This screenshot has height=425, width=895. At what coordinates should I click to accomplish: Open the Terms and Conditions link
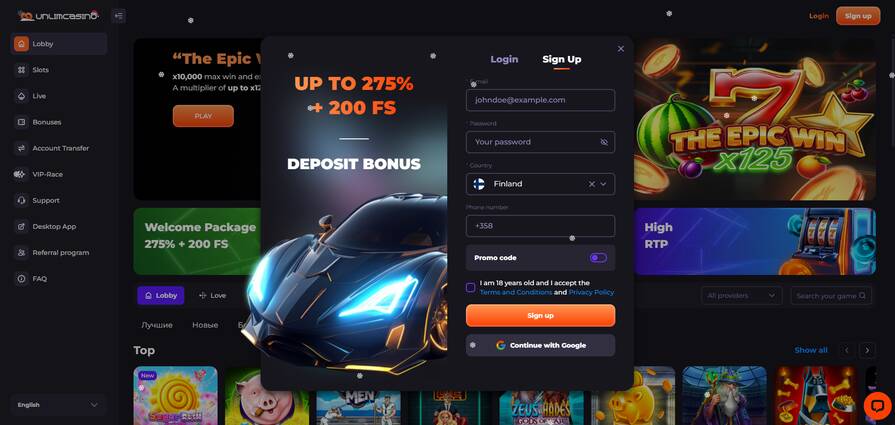click(x=515, y=292)
